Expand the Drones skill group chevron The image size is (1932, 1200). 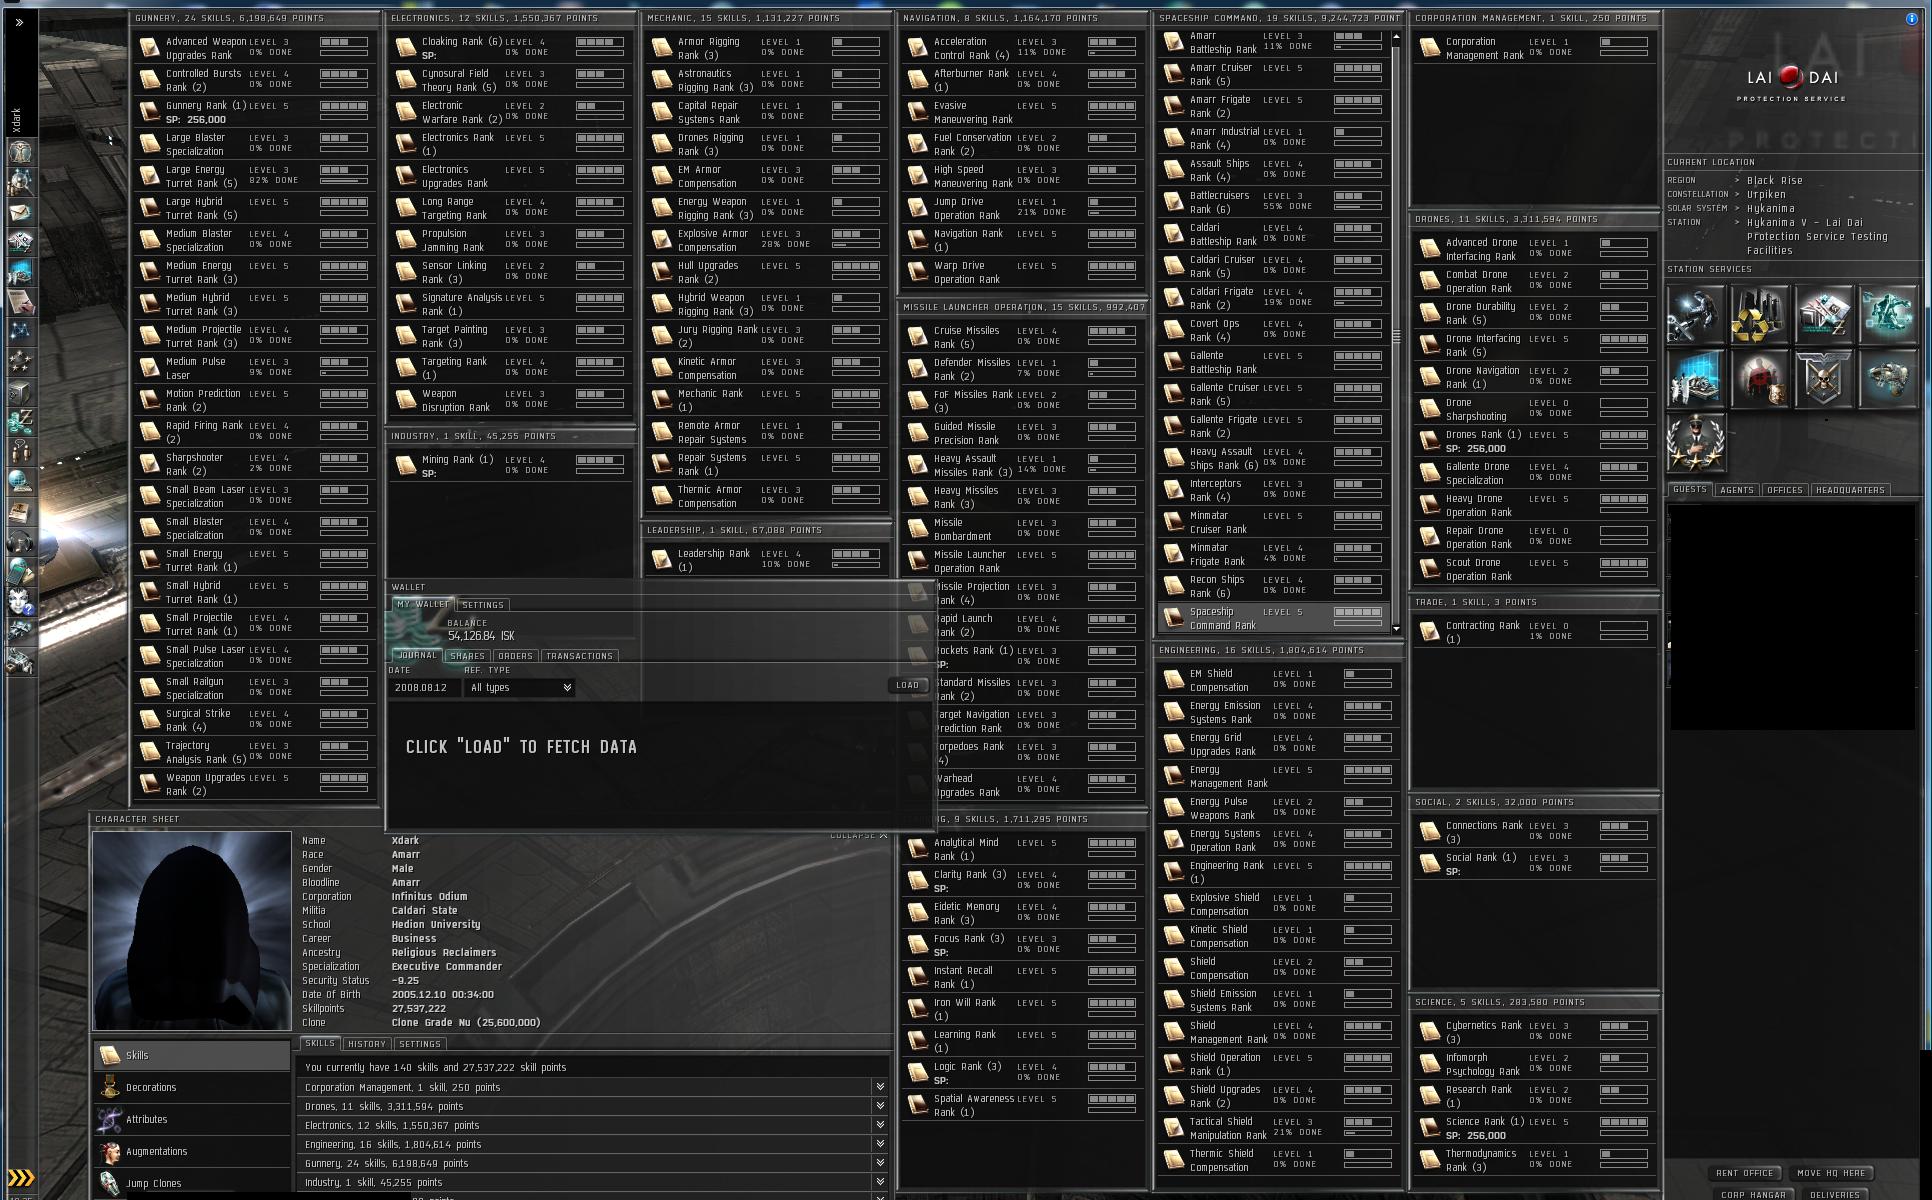[x=879, y=1106]
